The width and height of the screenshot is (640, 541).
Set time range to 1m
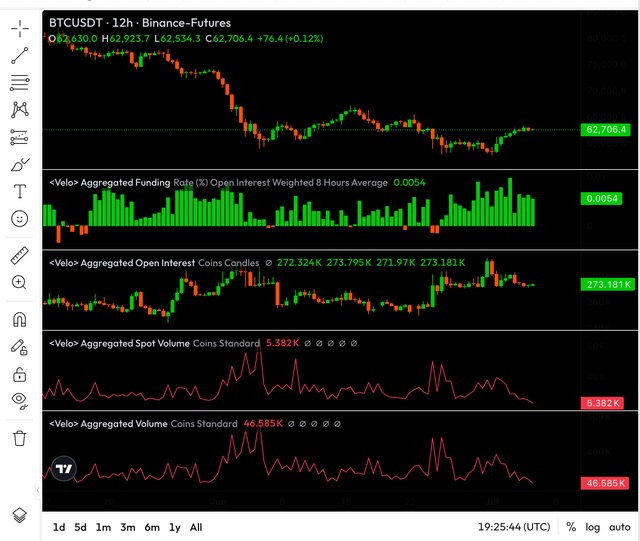pos(103,528)
